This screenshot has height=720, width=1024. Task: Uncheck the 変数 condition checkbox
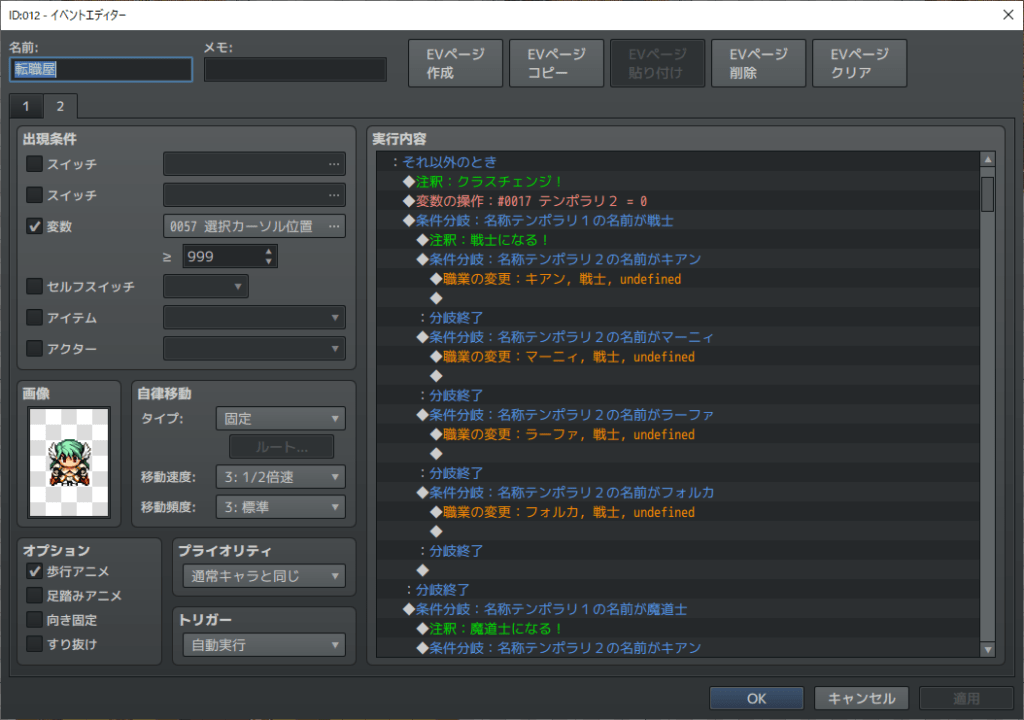(x=34, y=226)
